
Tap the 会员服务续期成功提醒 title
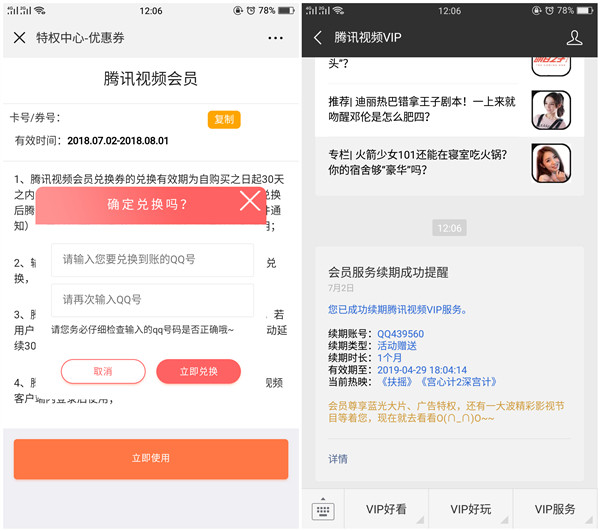(x=388, y=272)
